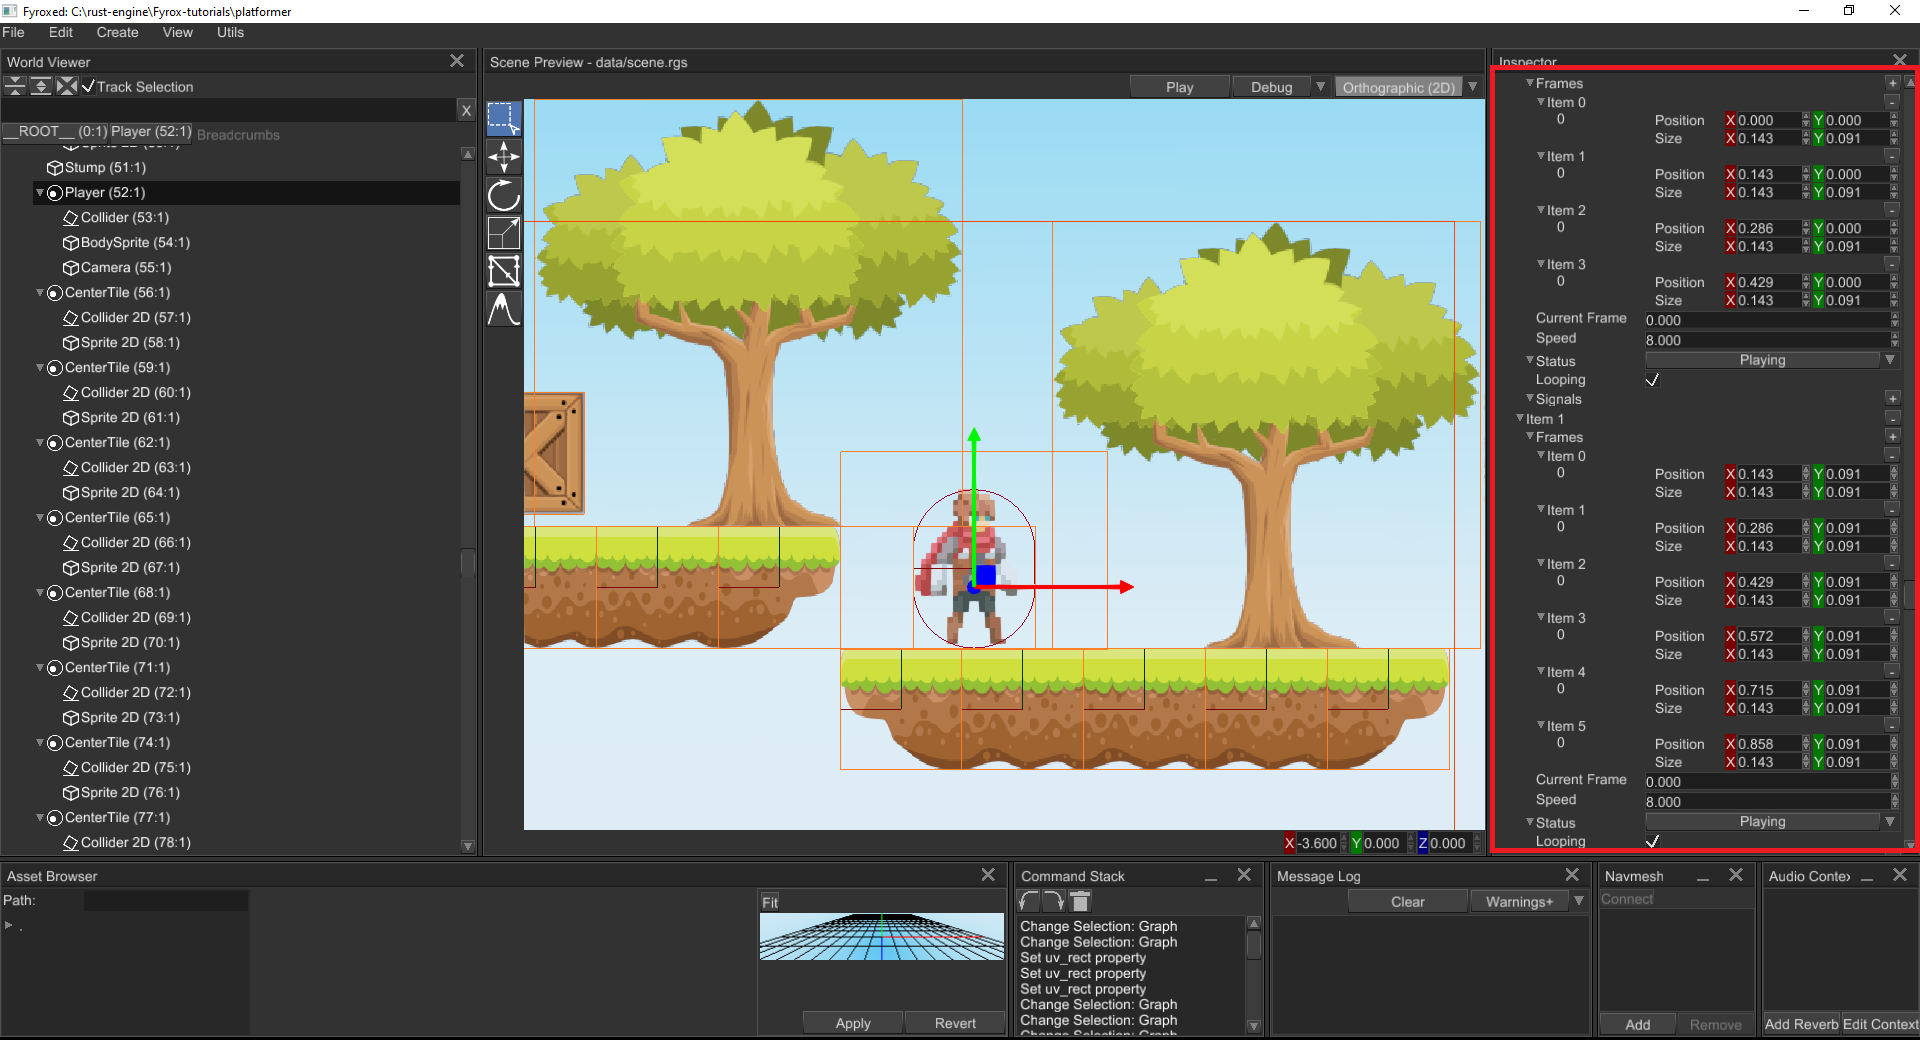1920x1040 pixels.
Task: Collapse the Player (52:1) tree node
Action: click(40, 192)
